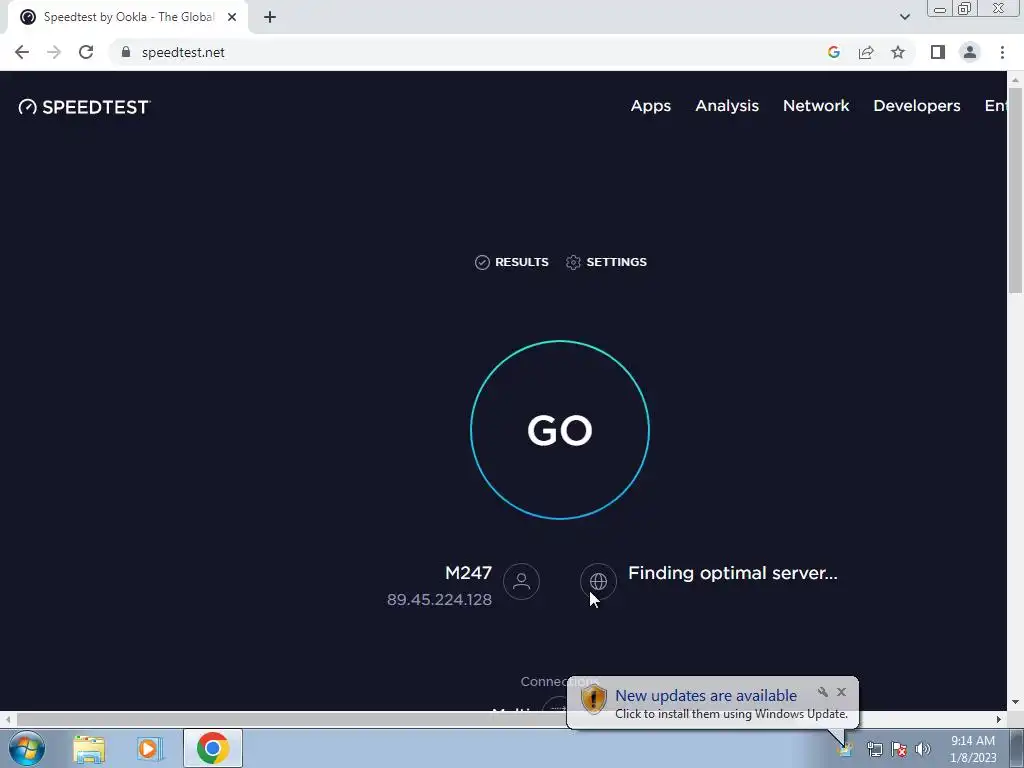Open a new browser tab
This screenshot has width=1024, height=768.
(270, 17)
